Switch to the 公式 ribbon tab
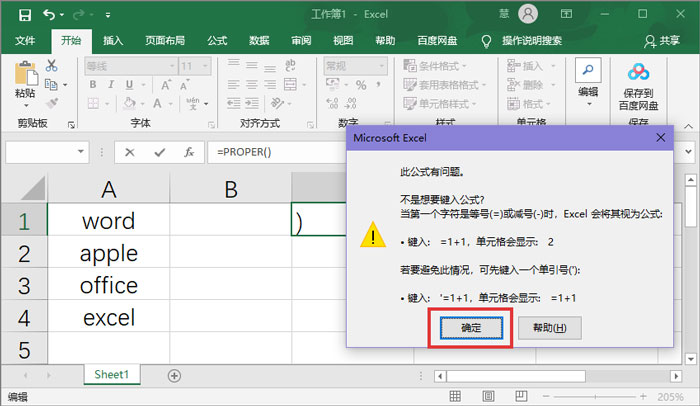The height and width of the screenshot is (406, 700). point(217,41)
